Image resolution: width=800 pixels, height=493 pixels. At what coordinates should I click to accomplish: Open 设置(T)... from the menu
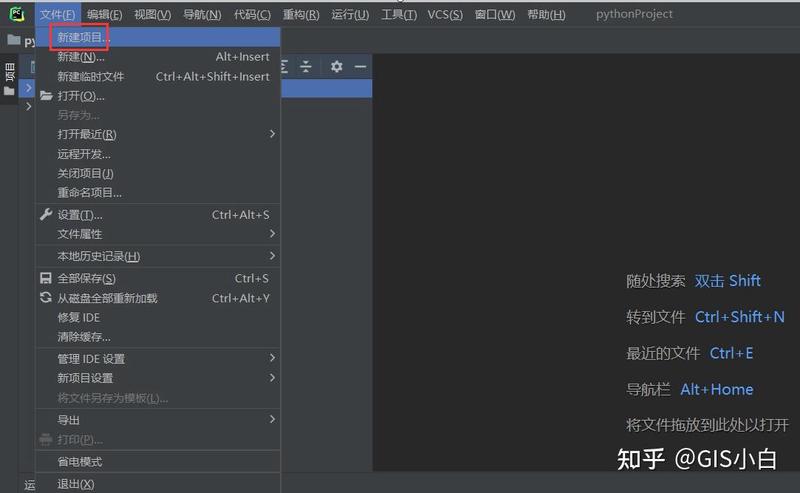158,215
